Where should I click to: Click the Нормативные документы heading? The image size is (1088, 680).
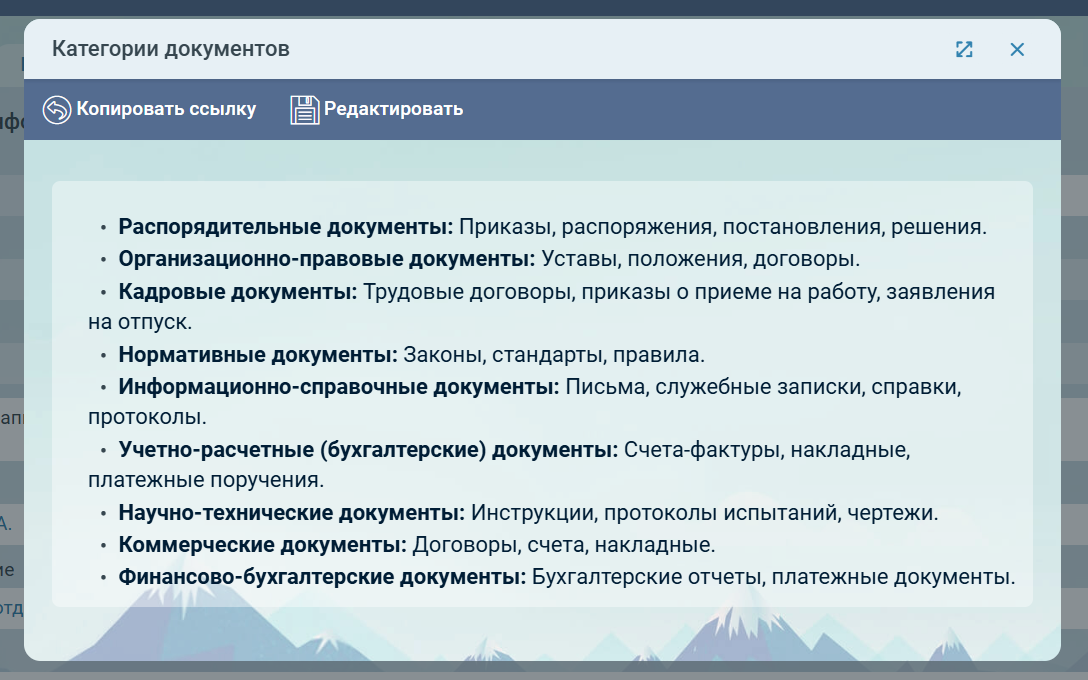tap(258, 355)
